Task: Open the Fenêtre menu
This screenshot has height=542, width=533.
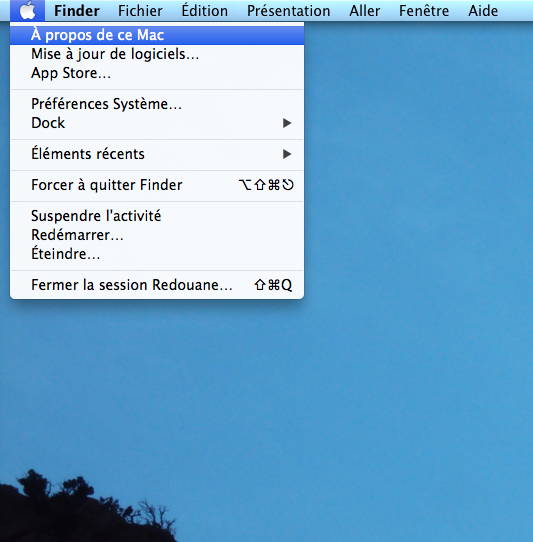Action: (x=424, y=11)
